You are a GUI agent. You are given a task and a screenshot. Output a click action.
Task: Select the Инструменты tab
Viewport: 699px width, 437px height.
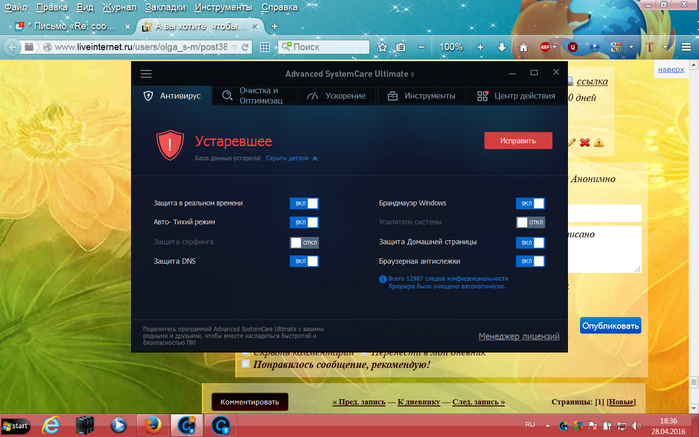(421, 96)
